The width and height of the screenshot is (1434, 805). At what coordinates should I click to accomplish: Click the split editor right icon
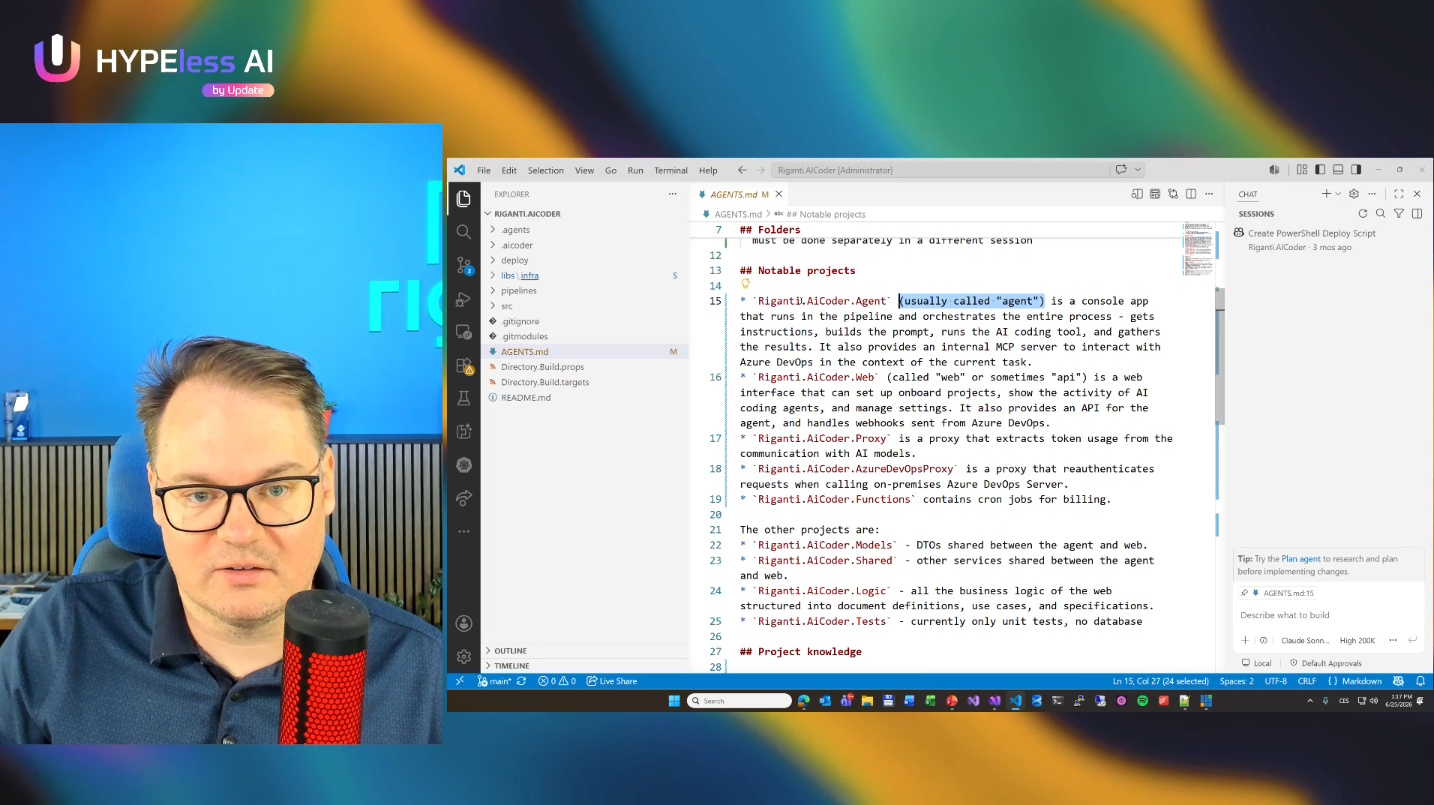[1190, 194]
